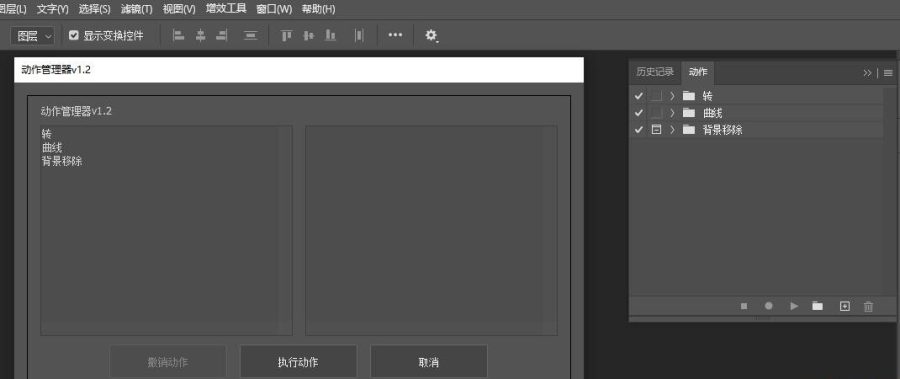Click the align right edges icon
The width and height of the screenshot is (900, 379).
click(x=222, y=36)
